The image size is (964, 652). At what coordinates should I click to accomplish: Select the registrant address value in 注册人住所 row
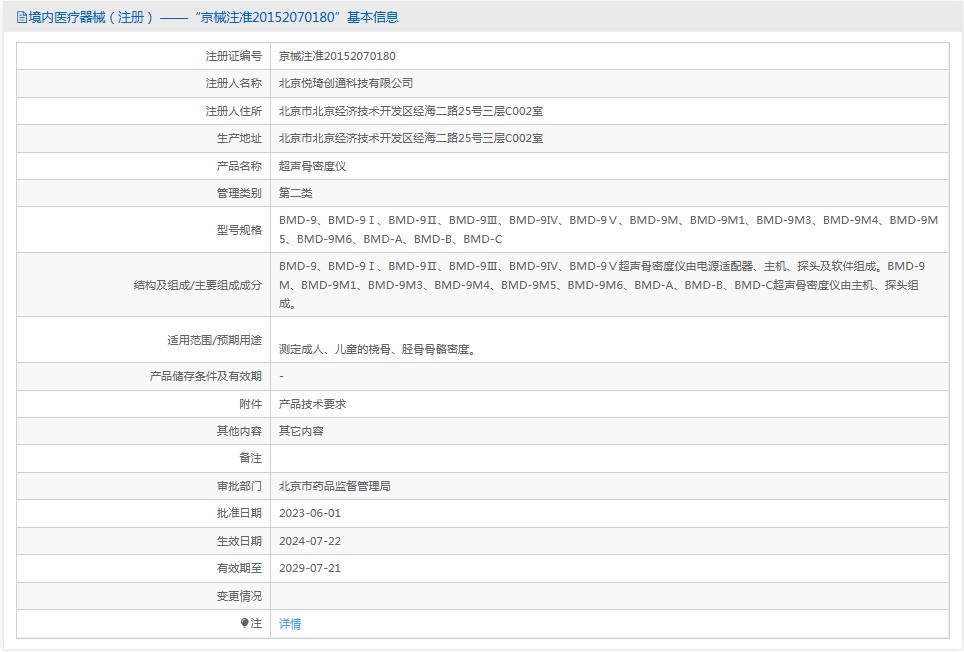tap(411, 111)
